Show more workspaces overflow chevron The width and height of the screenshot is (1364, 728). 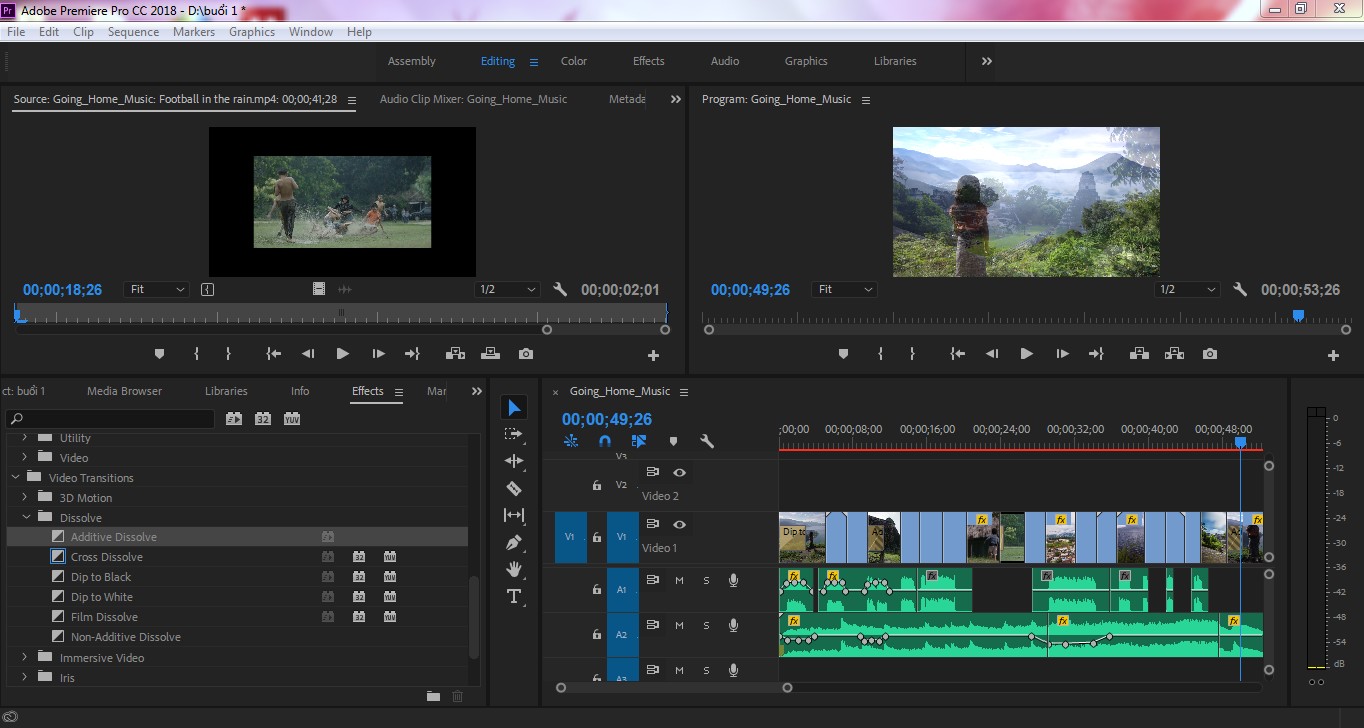pyautogui.click(x=987, y=61)
